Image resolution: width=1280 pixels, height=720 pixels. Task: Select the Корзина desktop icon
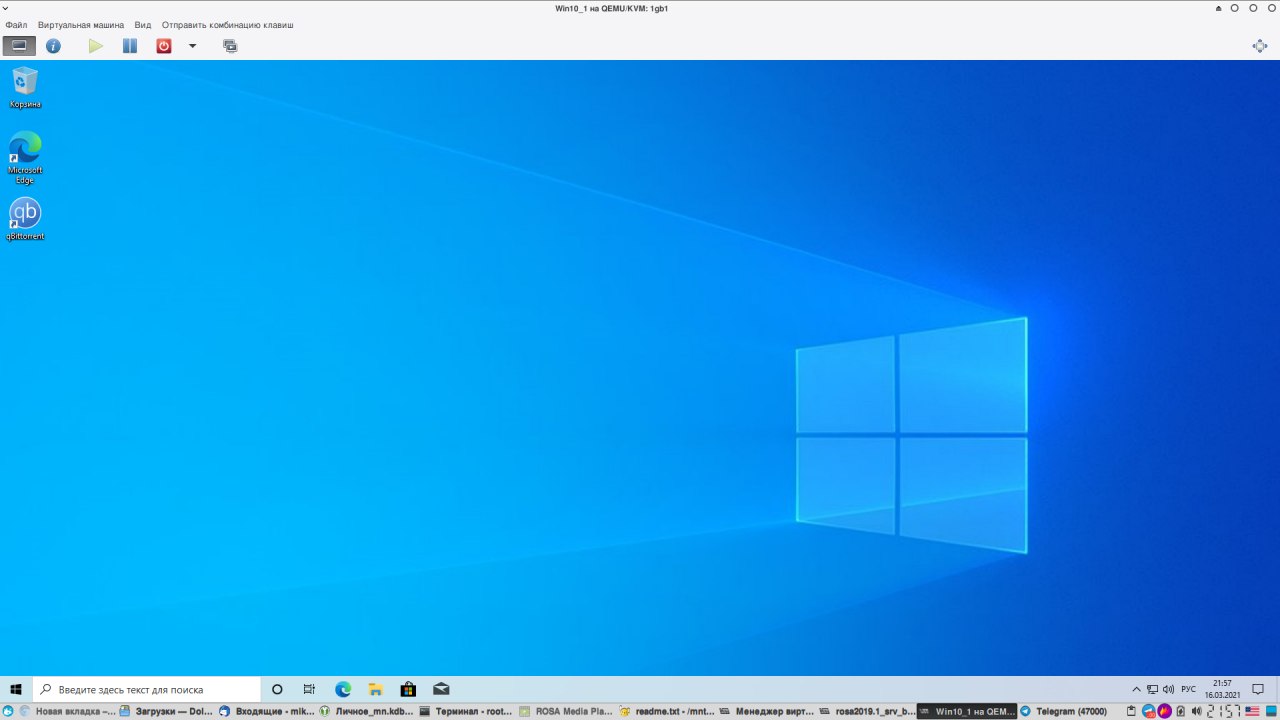(25, 87)
